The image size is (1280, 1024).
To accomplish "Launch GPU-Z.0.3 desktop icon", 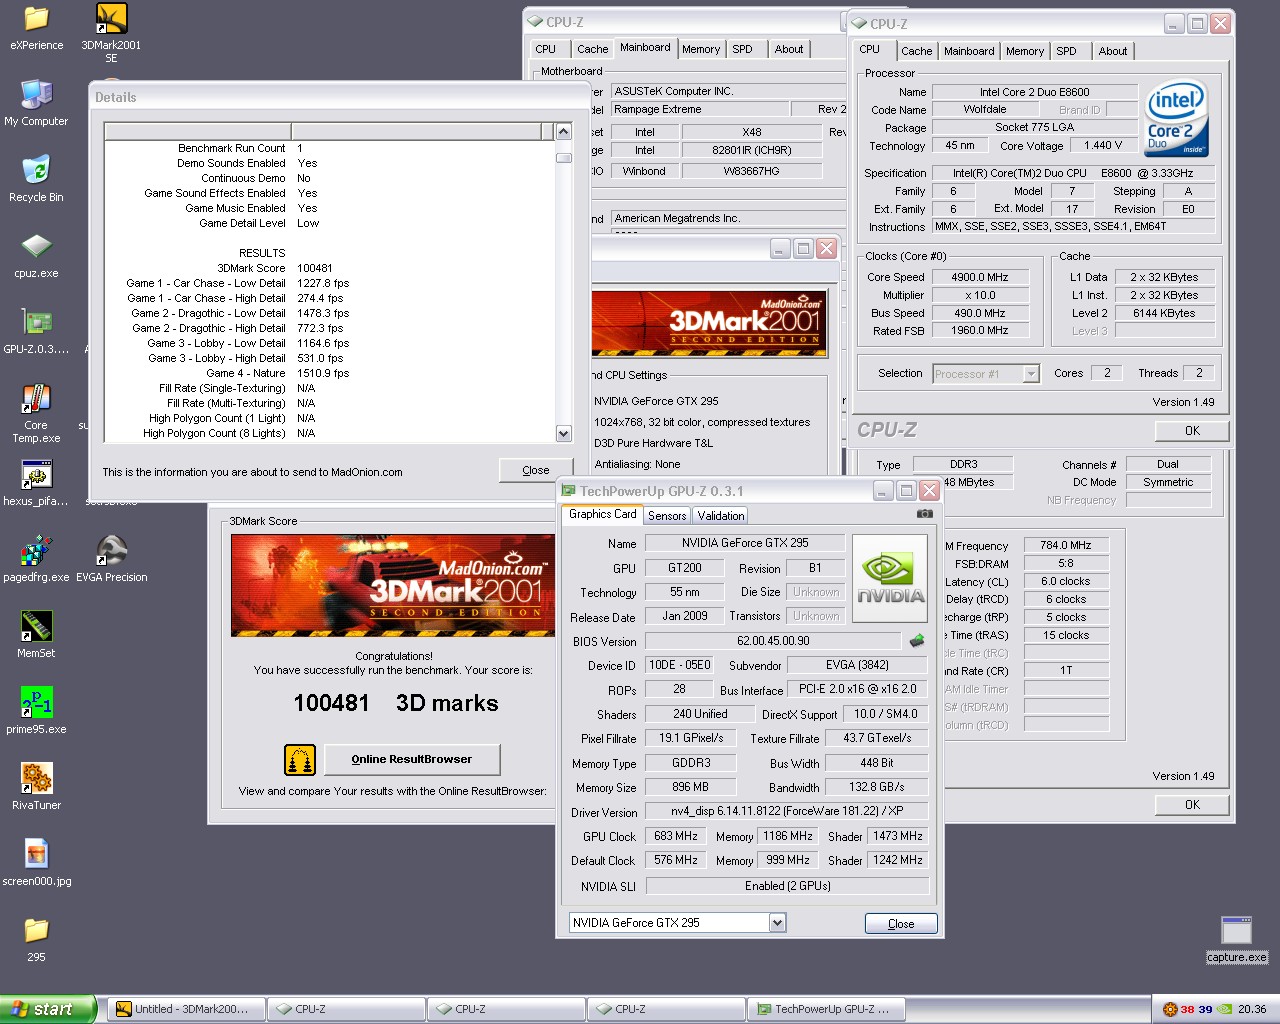I will pyautogui.click(x=36, y=331).
